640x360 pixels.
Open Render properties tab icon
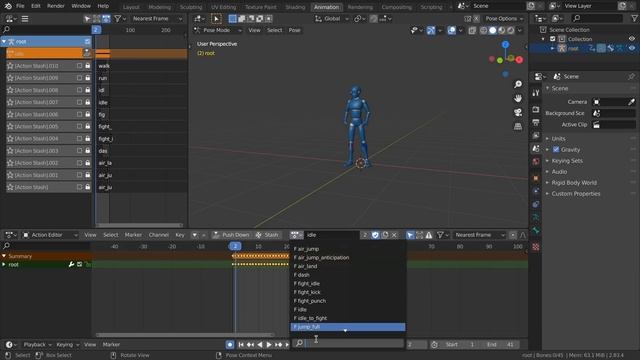tap(536, 109)
